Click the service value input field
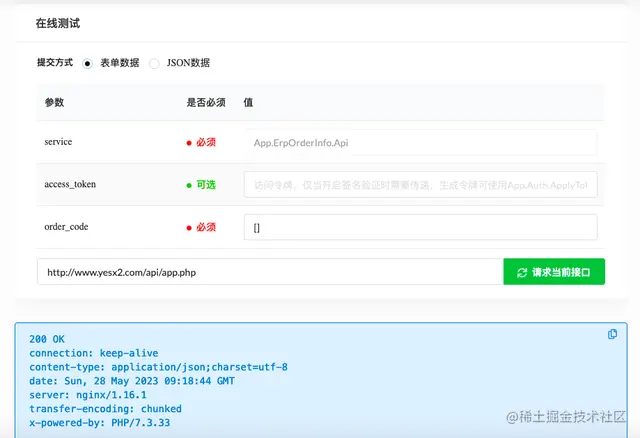This screenshot has height=438, width=640. tap(420, 142)
